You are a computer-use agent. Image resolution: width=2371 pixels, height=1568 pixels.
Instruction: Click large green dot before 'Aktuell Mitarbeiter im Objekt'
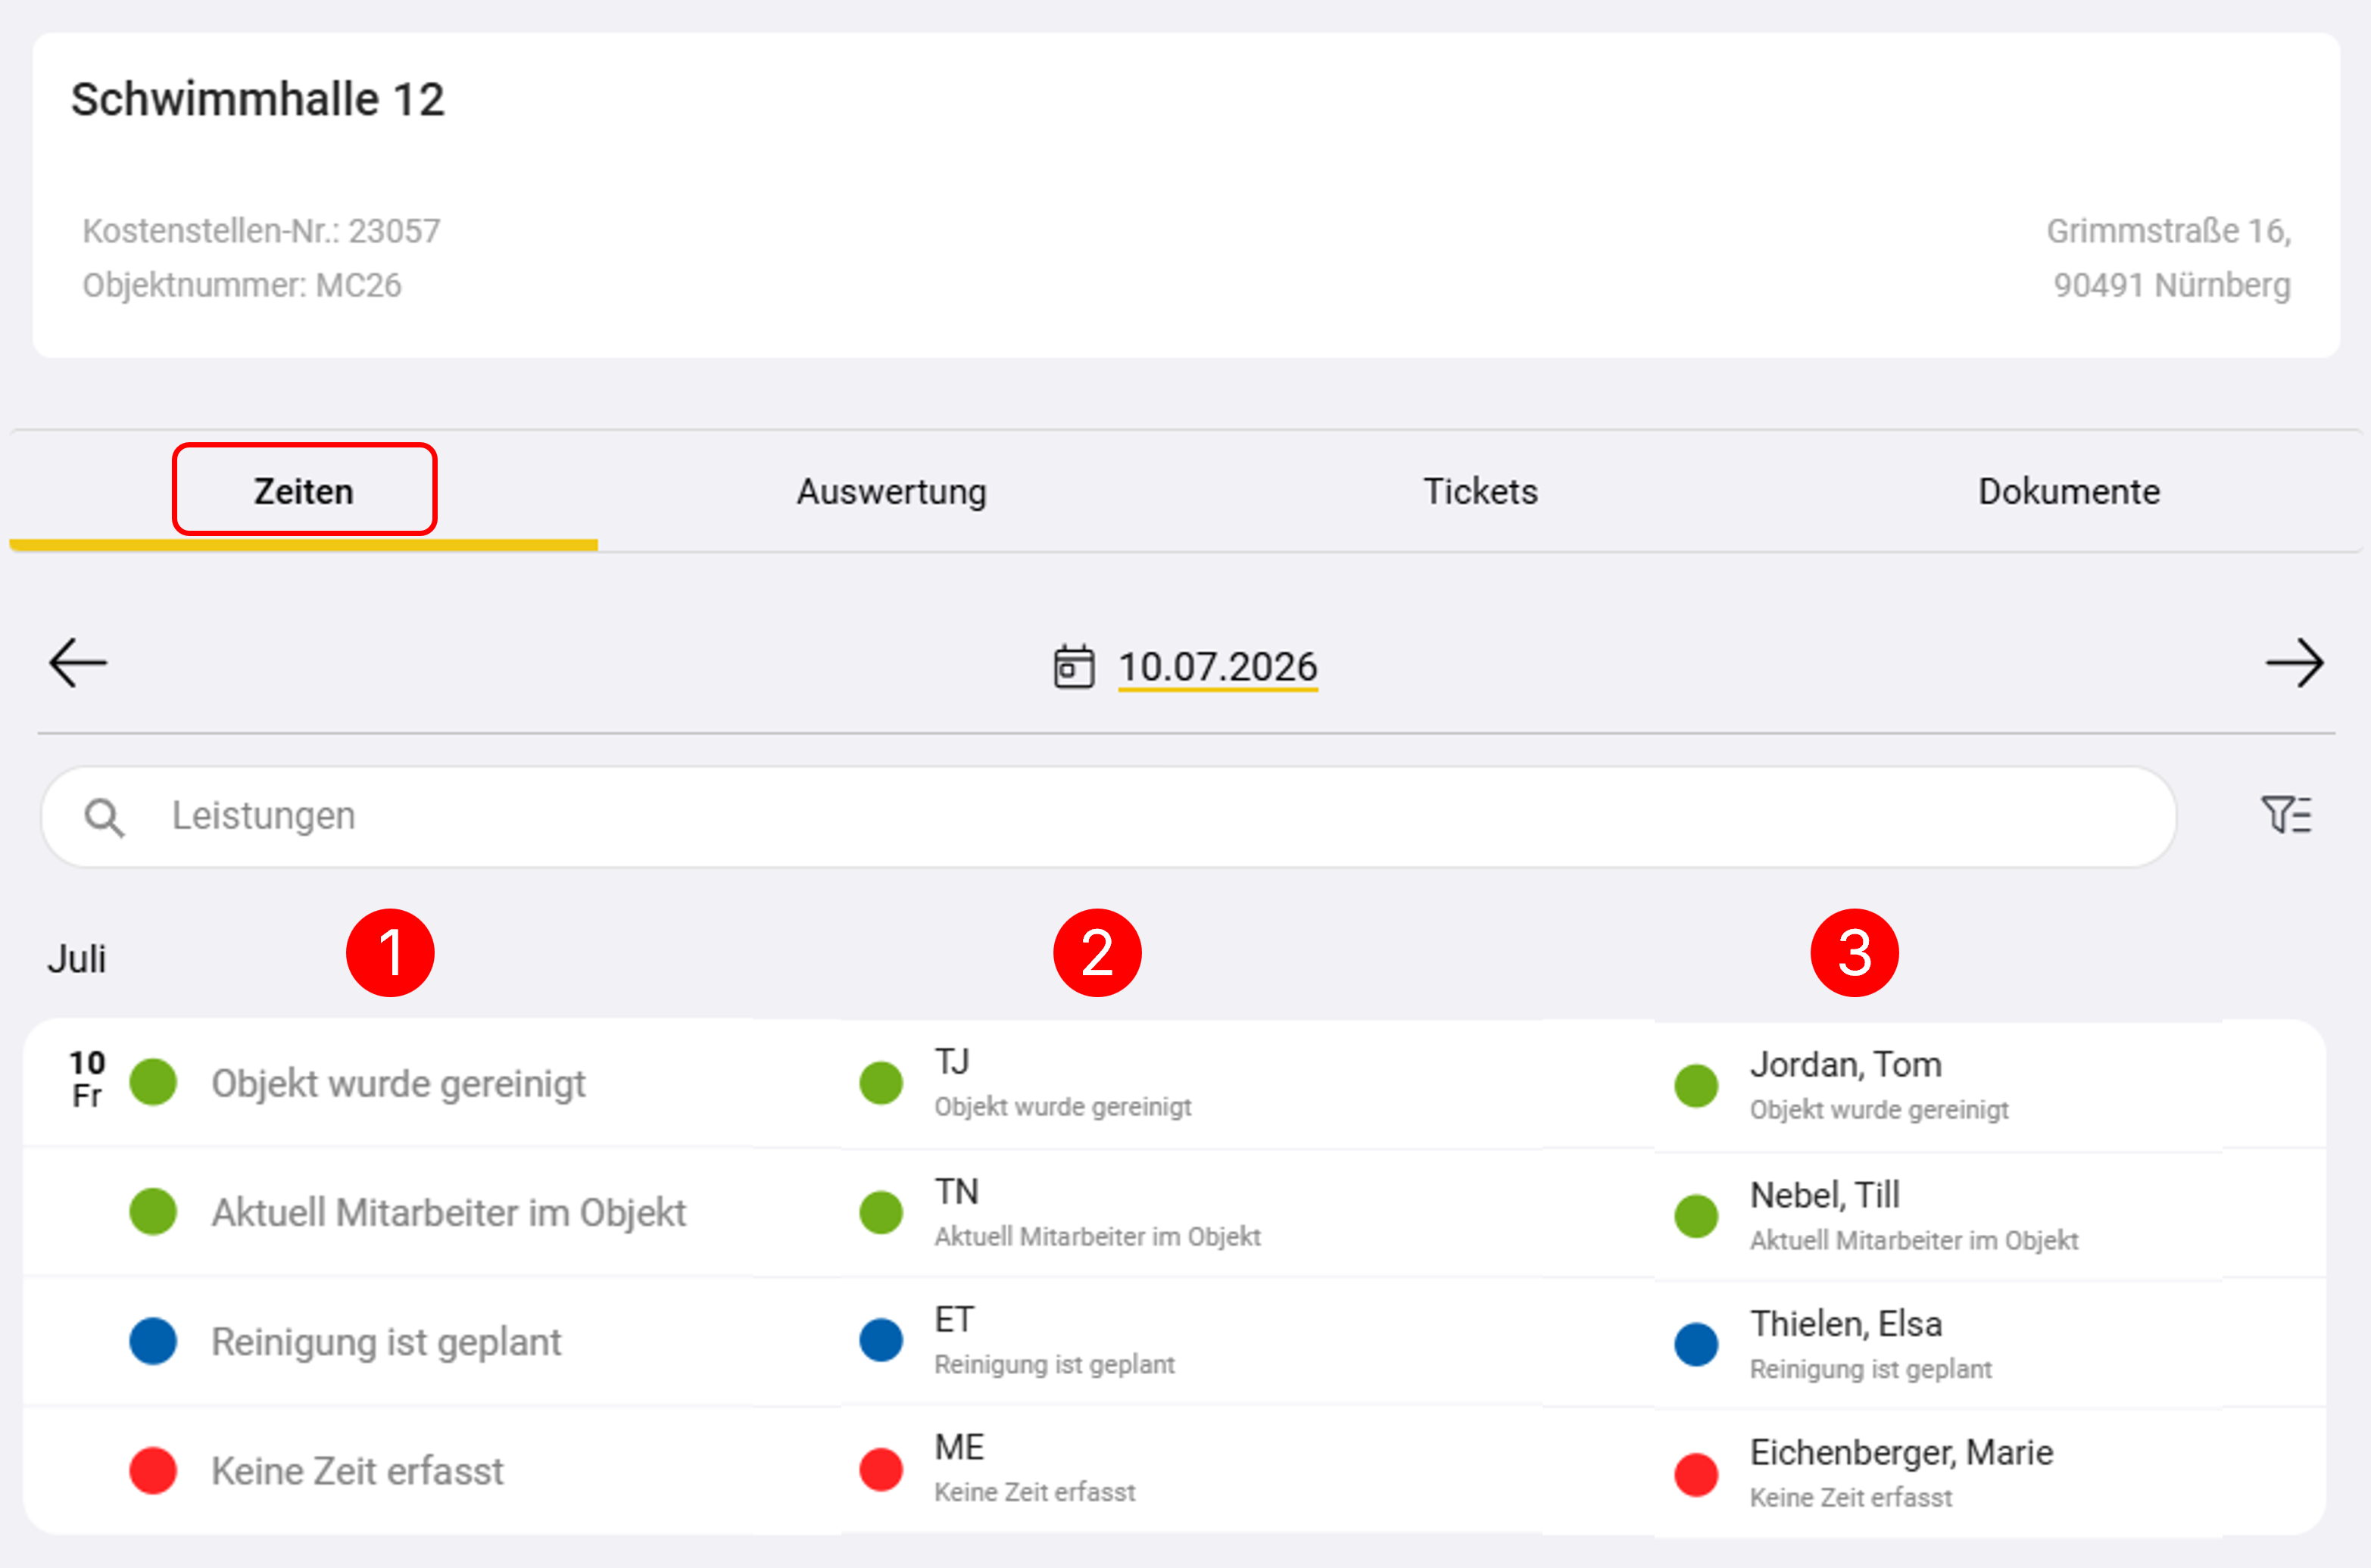click(153, 1211)
